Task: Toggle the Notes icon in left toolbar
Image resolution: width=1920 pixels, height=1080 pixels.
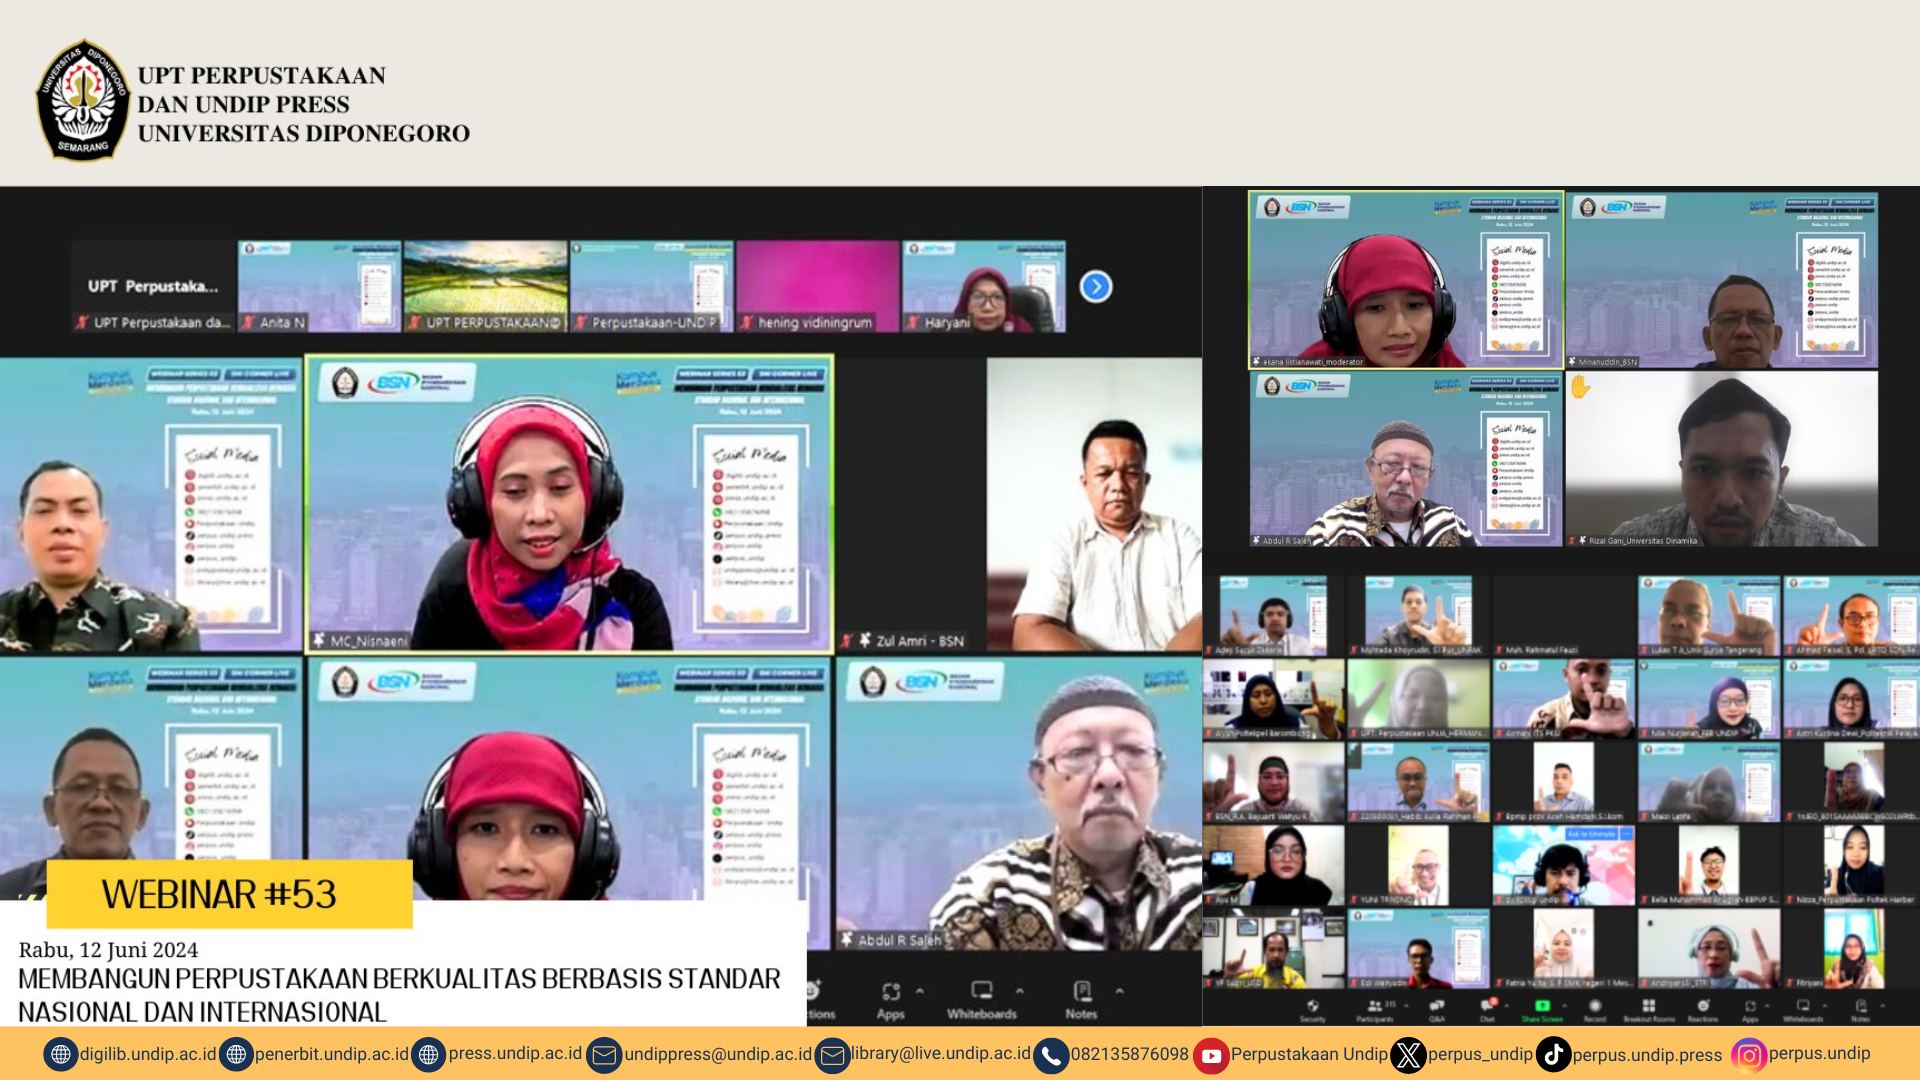Action: [x=1081, y=992]
